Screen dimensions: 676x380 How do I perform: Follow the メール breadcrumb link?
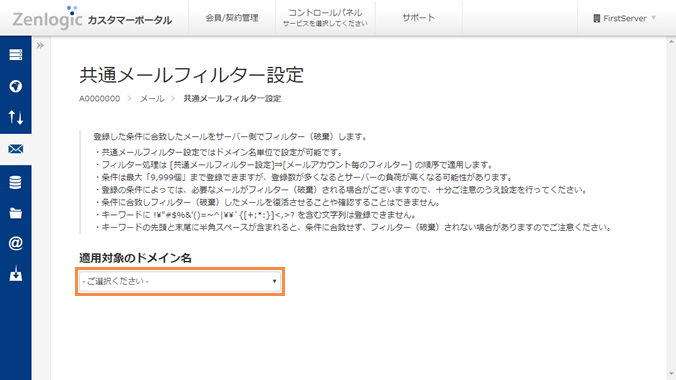pos(152,99)
